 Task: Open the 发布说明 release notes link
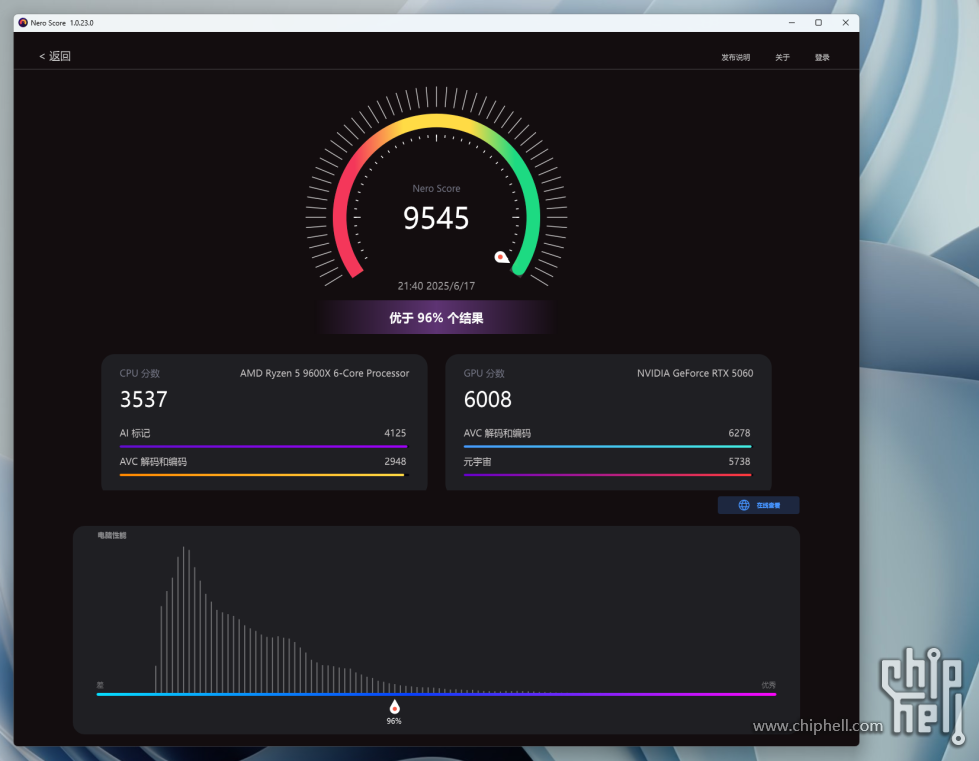[x=735, y=57]
